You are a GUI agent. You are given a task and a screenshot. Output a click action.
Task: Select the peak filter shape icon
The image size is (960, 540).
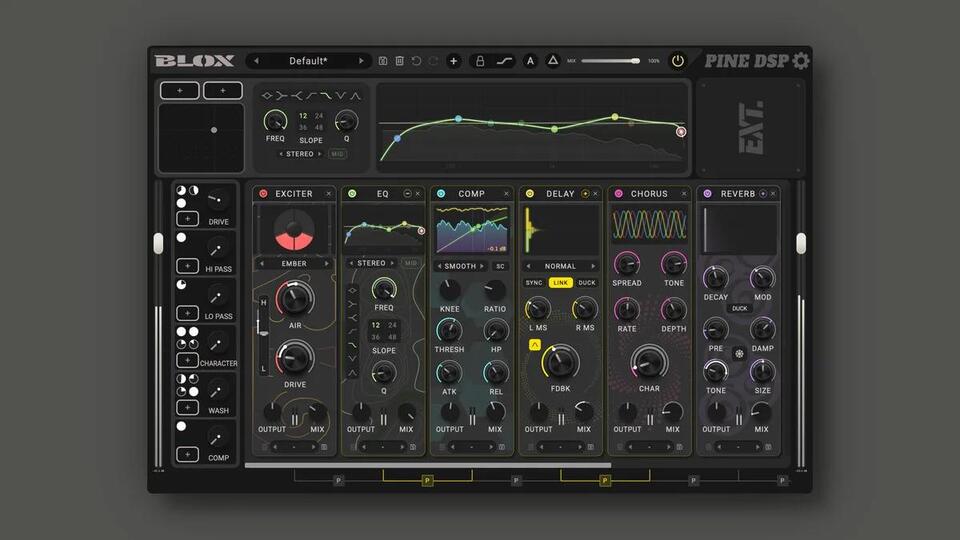(355, 96)
